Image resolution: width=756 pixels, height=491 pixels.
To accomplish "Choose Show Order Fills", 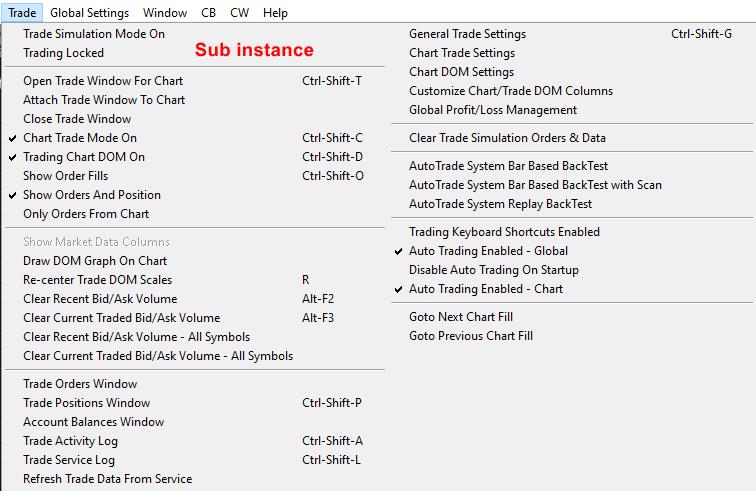I will pyautogui.click(x=66, y=176).
